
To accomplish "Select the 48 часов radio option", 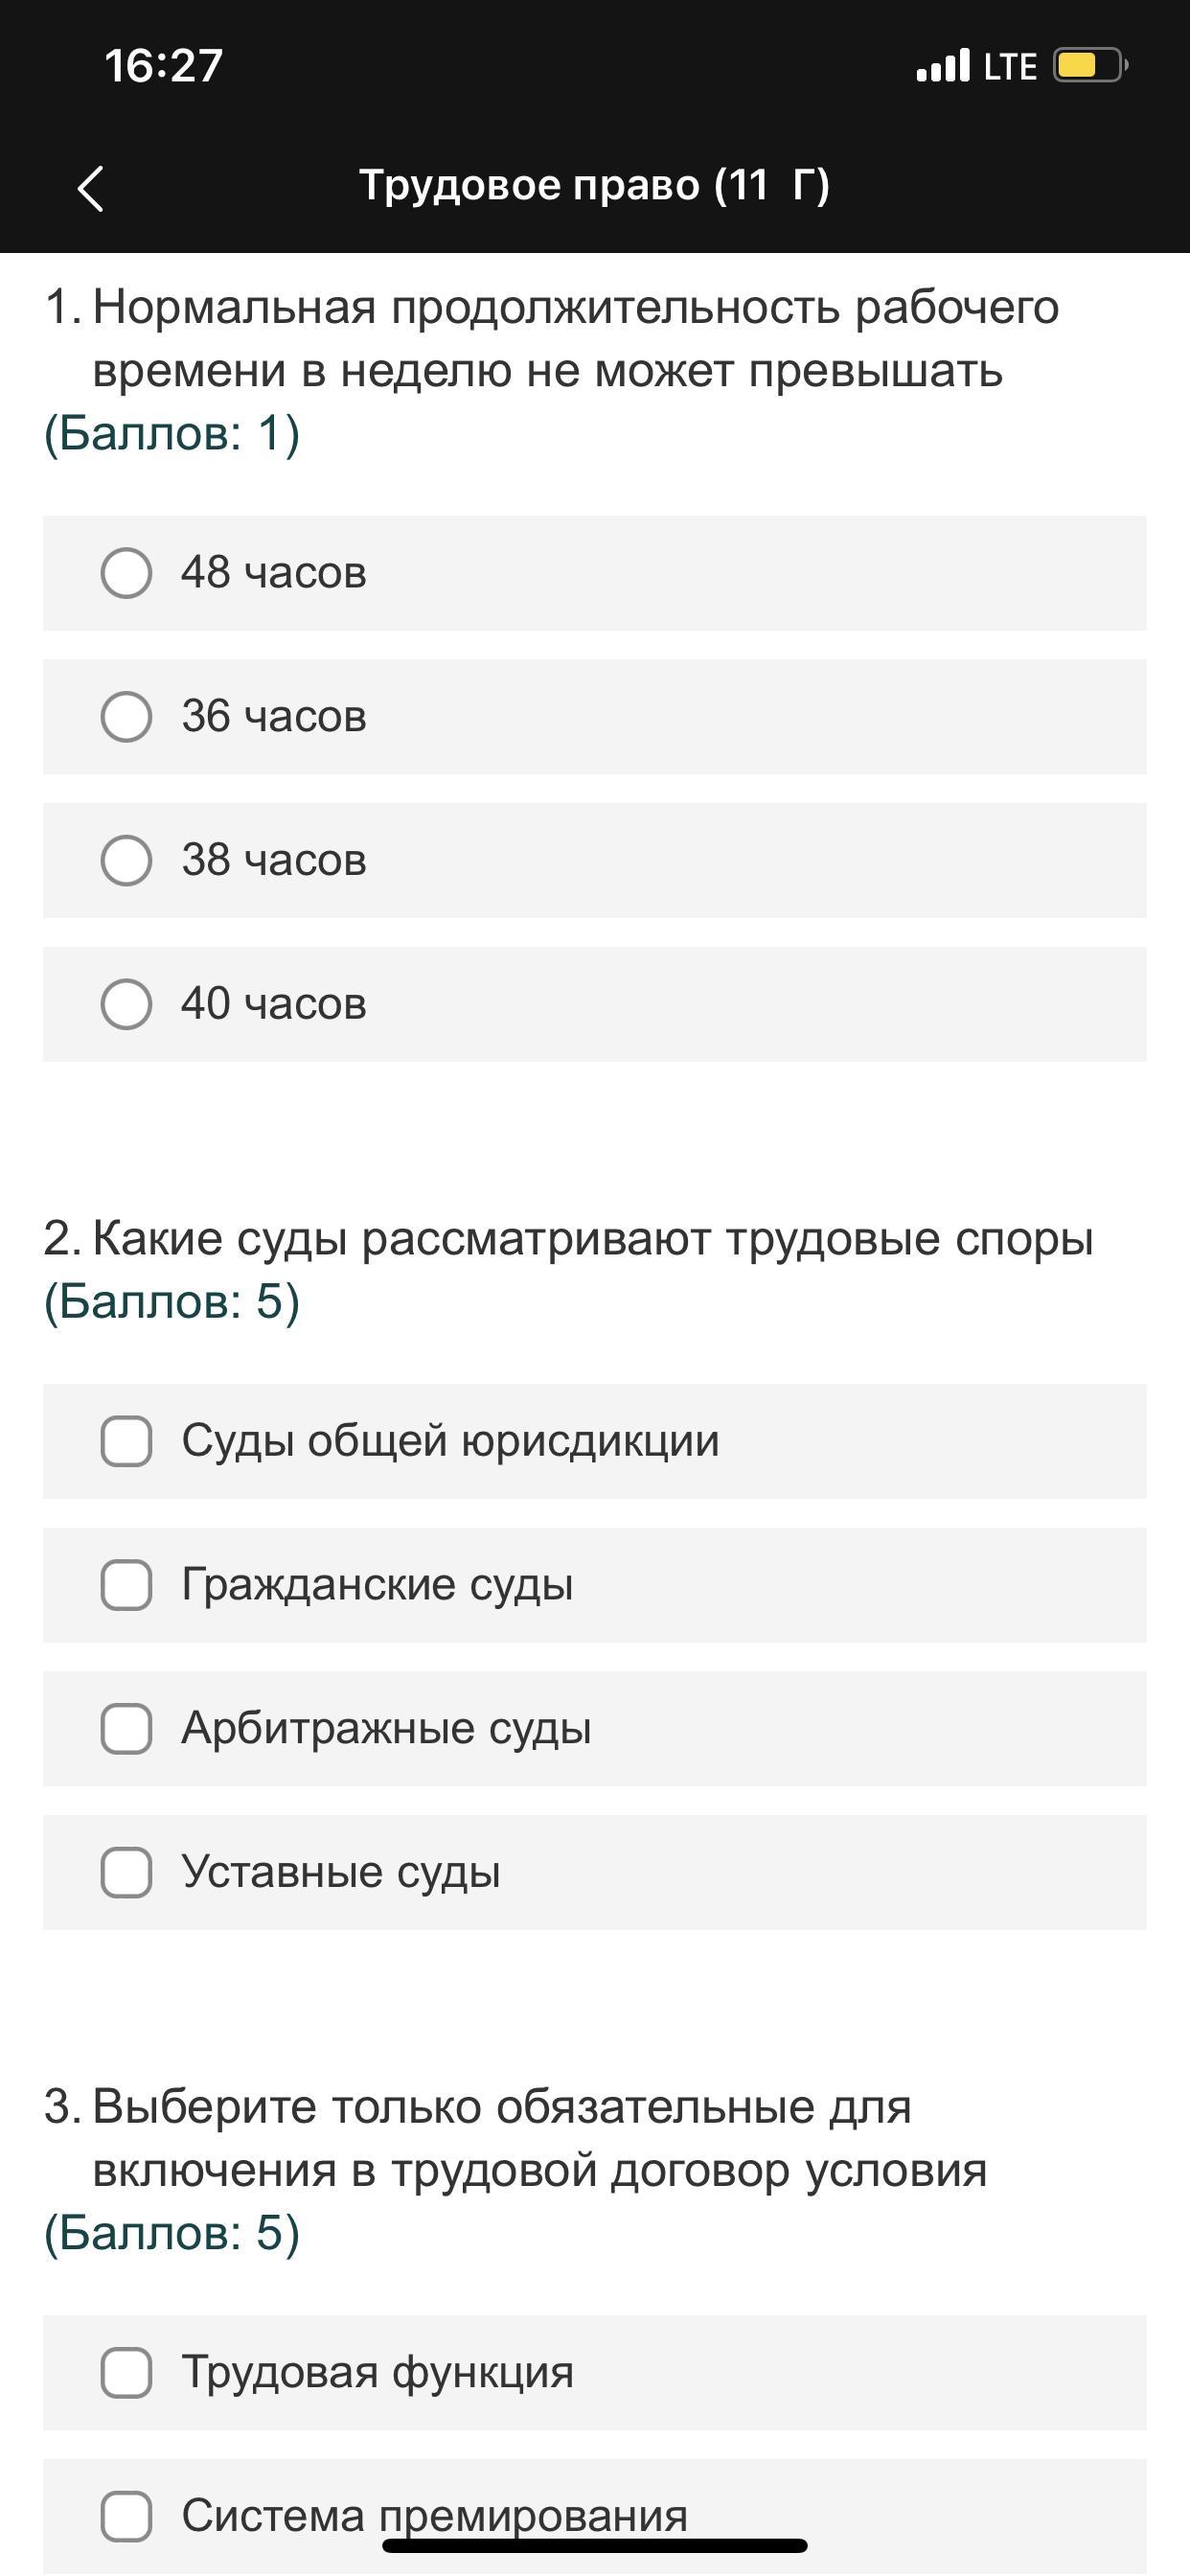I will coord(127,573).
